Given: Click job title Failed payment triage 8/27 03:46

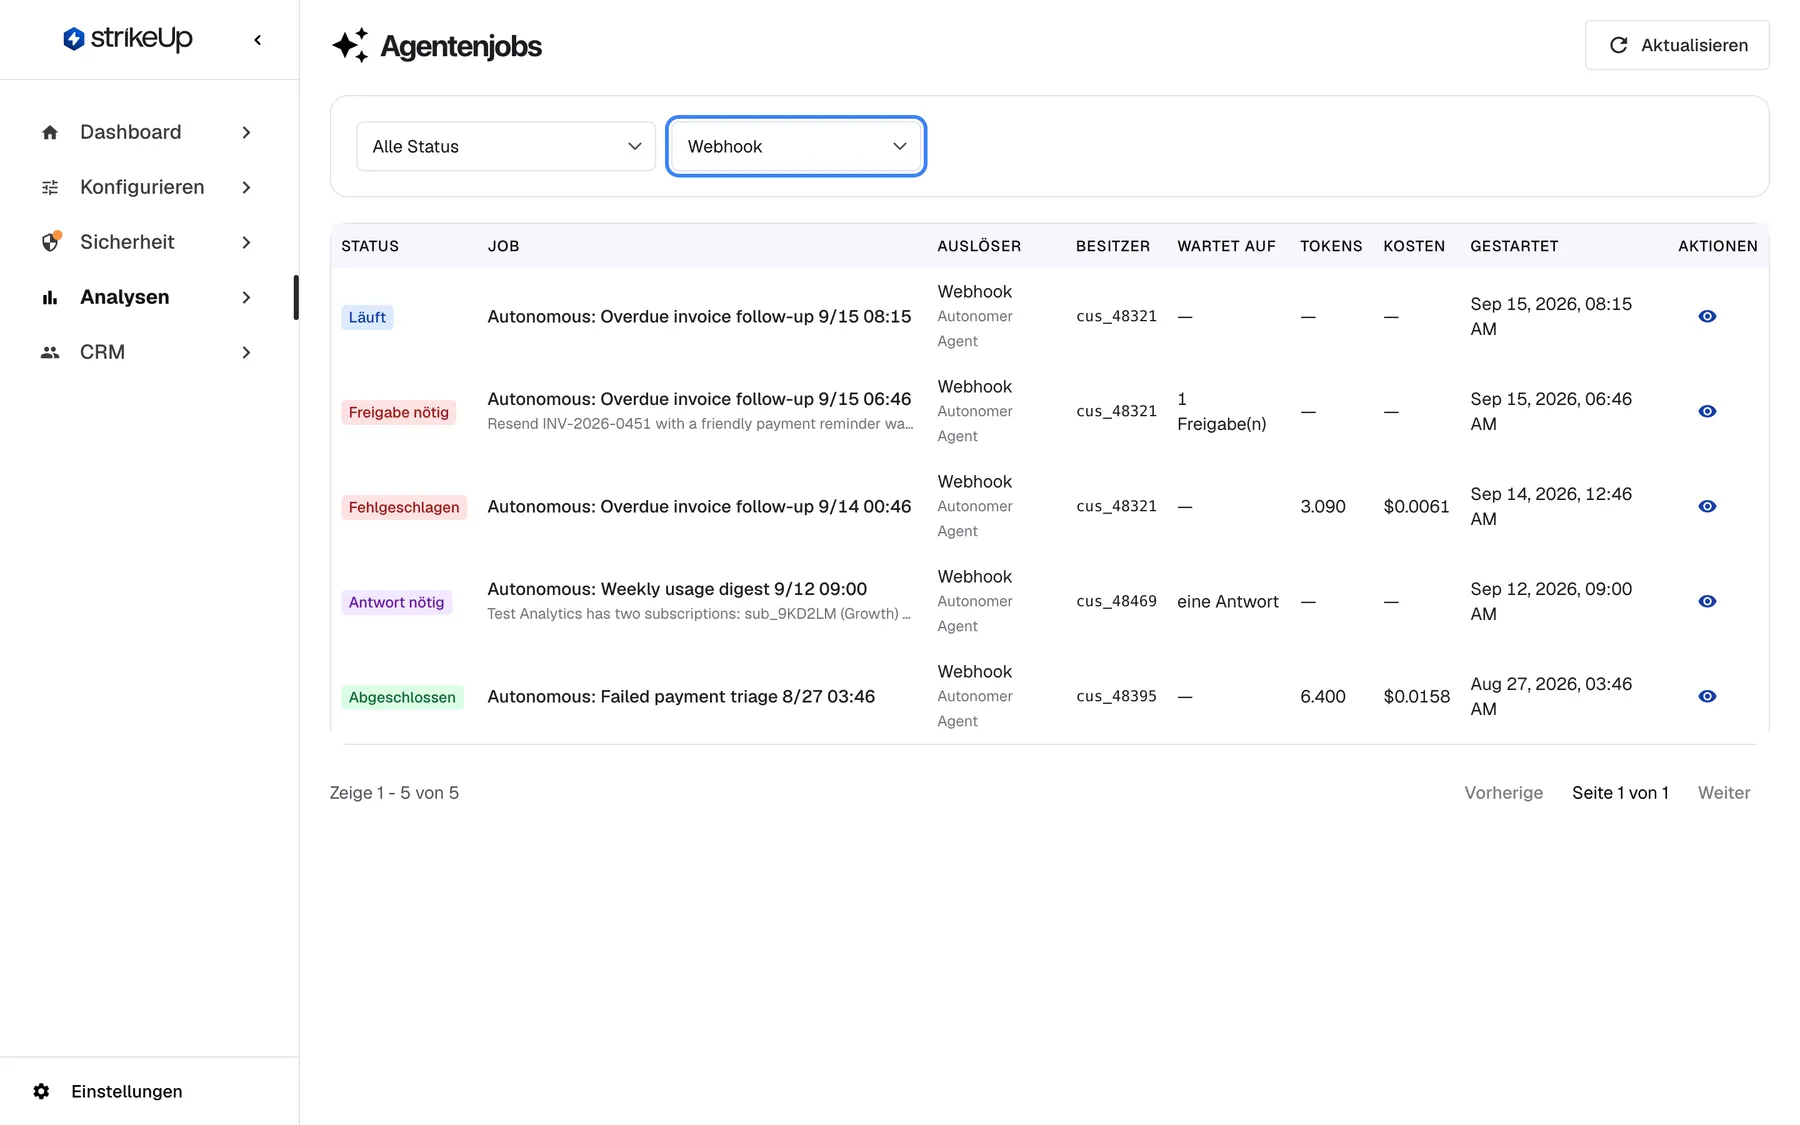Looking at the screenshot, I should (681, 696).
